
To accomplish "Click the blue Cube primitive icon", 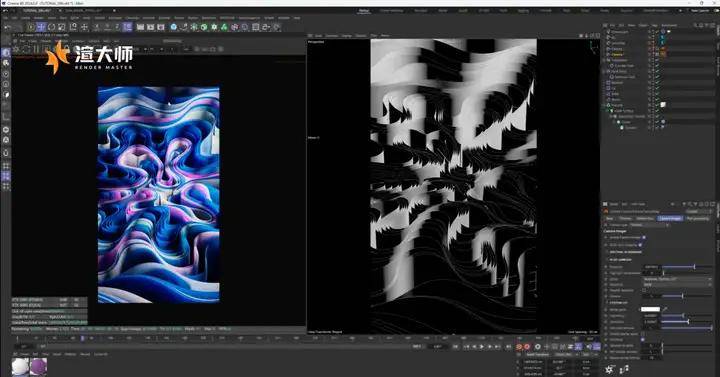I will 174,27.
